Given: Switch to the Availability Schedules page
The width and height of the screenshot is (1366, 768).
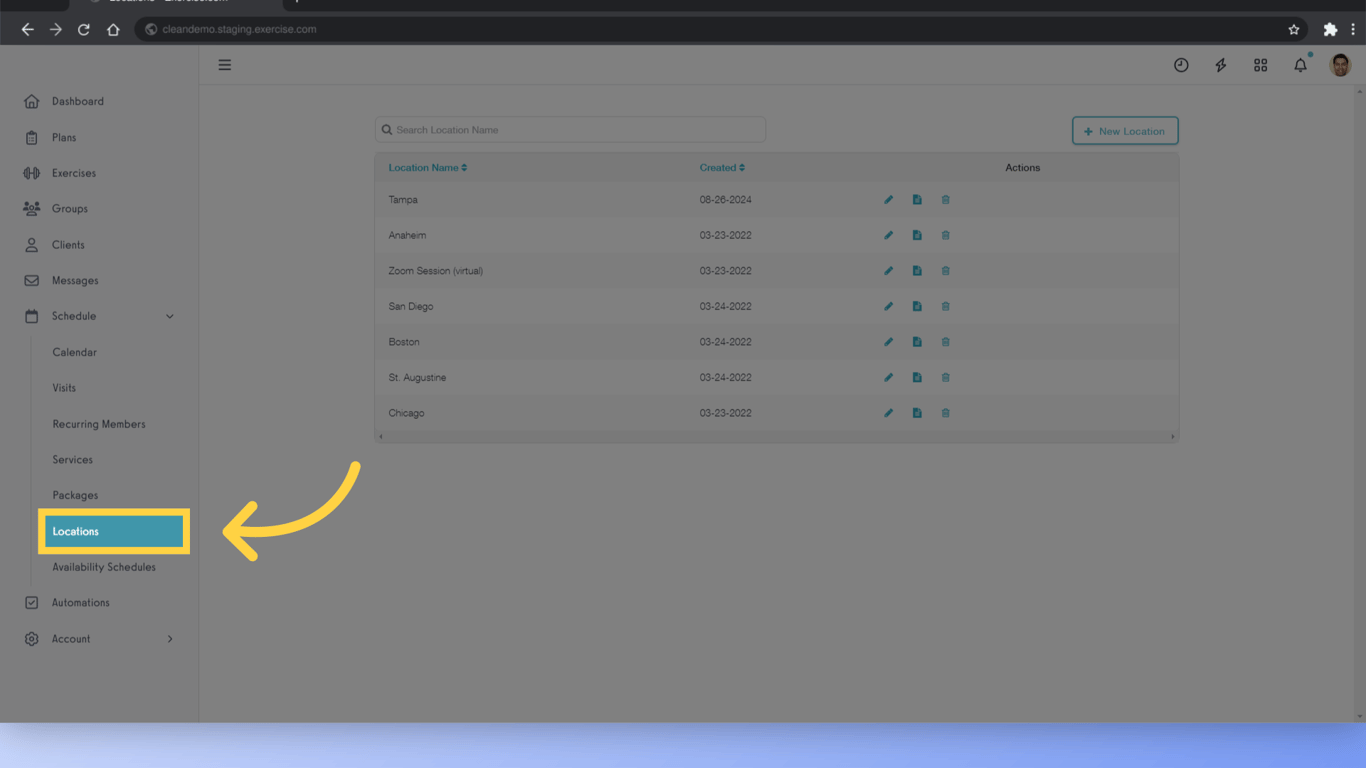Looking at the screenshot, I should coord(104,566).
